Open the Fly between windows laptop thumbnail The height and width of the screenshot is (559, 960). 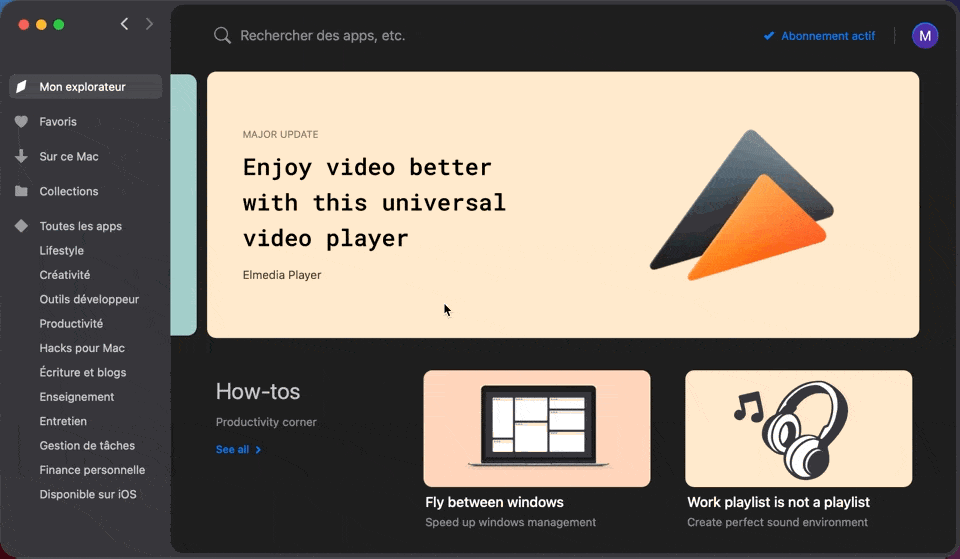pyautogui.click(x=536, y=429)
